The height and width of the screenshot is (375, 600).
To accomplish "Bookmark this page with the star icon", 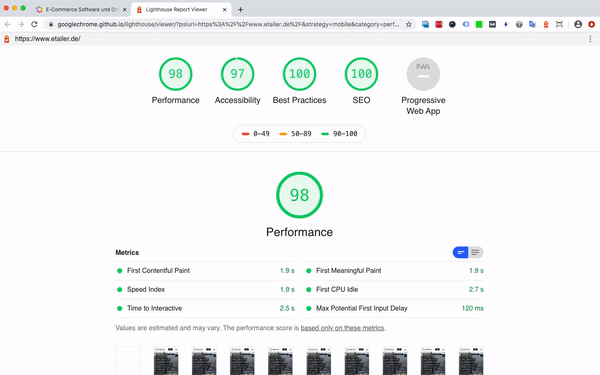I will pyautogui.click(x=409, y=24).
